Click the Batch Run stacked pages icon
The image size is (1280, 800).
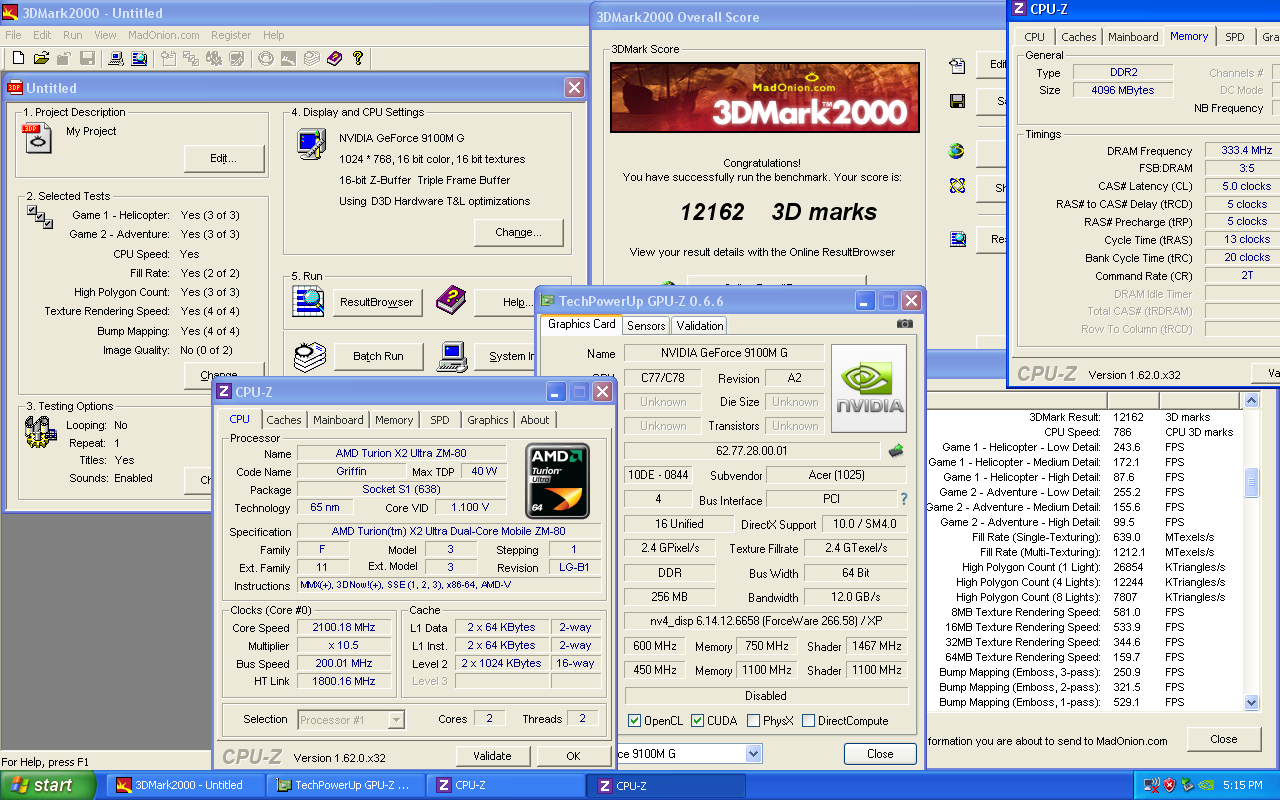[x=310, y=356]
